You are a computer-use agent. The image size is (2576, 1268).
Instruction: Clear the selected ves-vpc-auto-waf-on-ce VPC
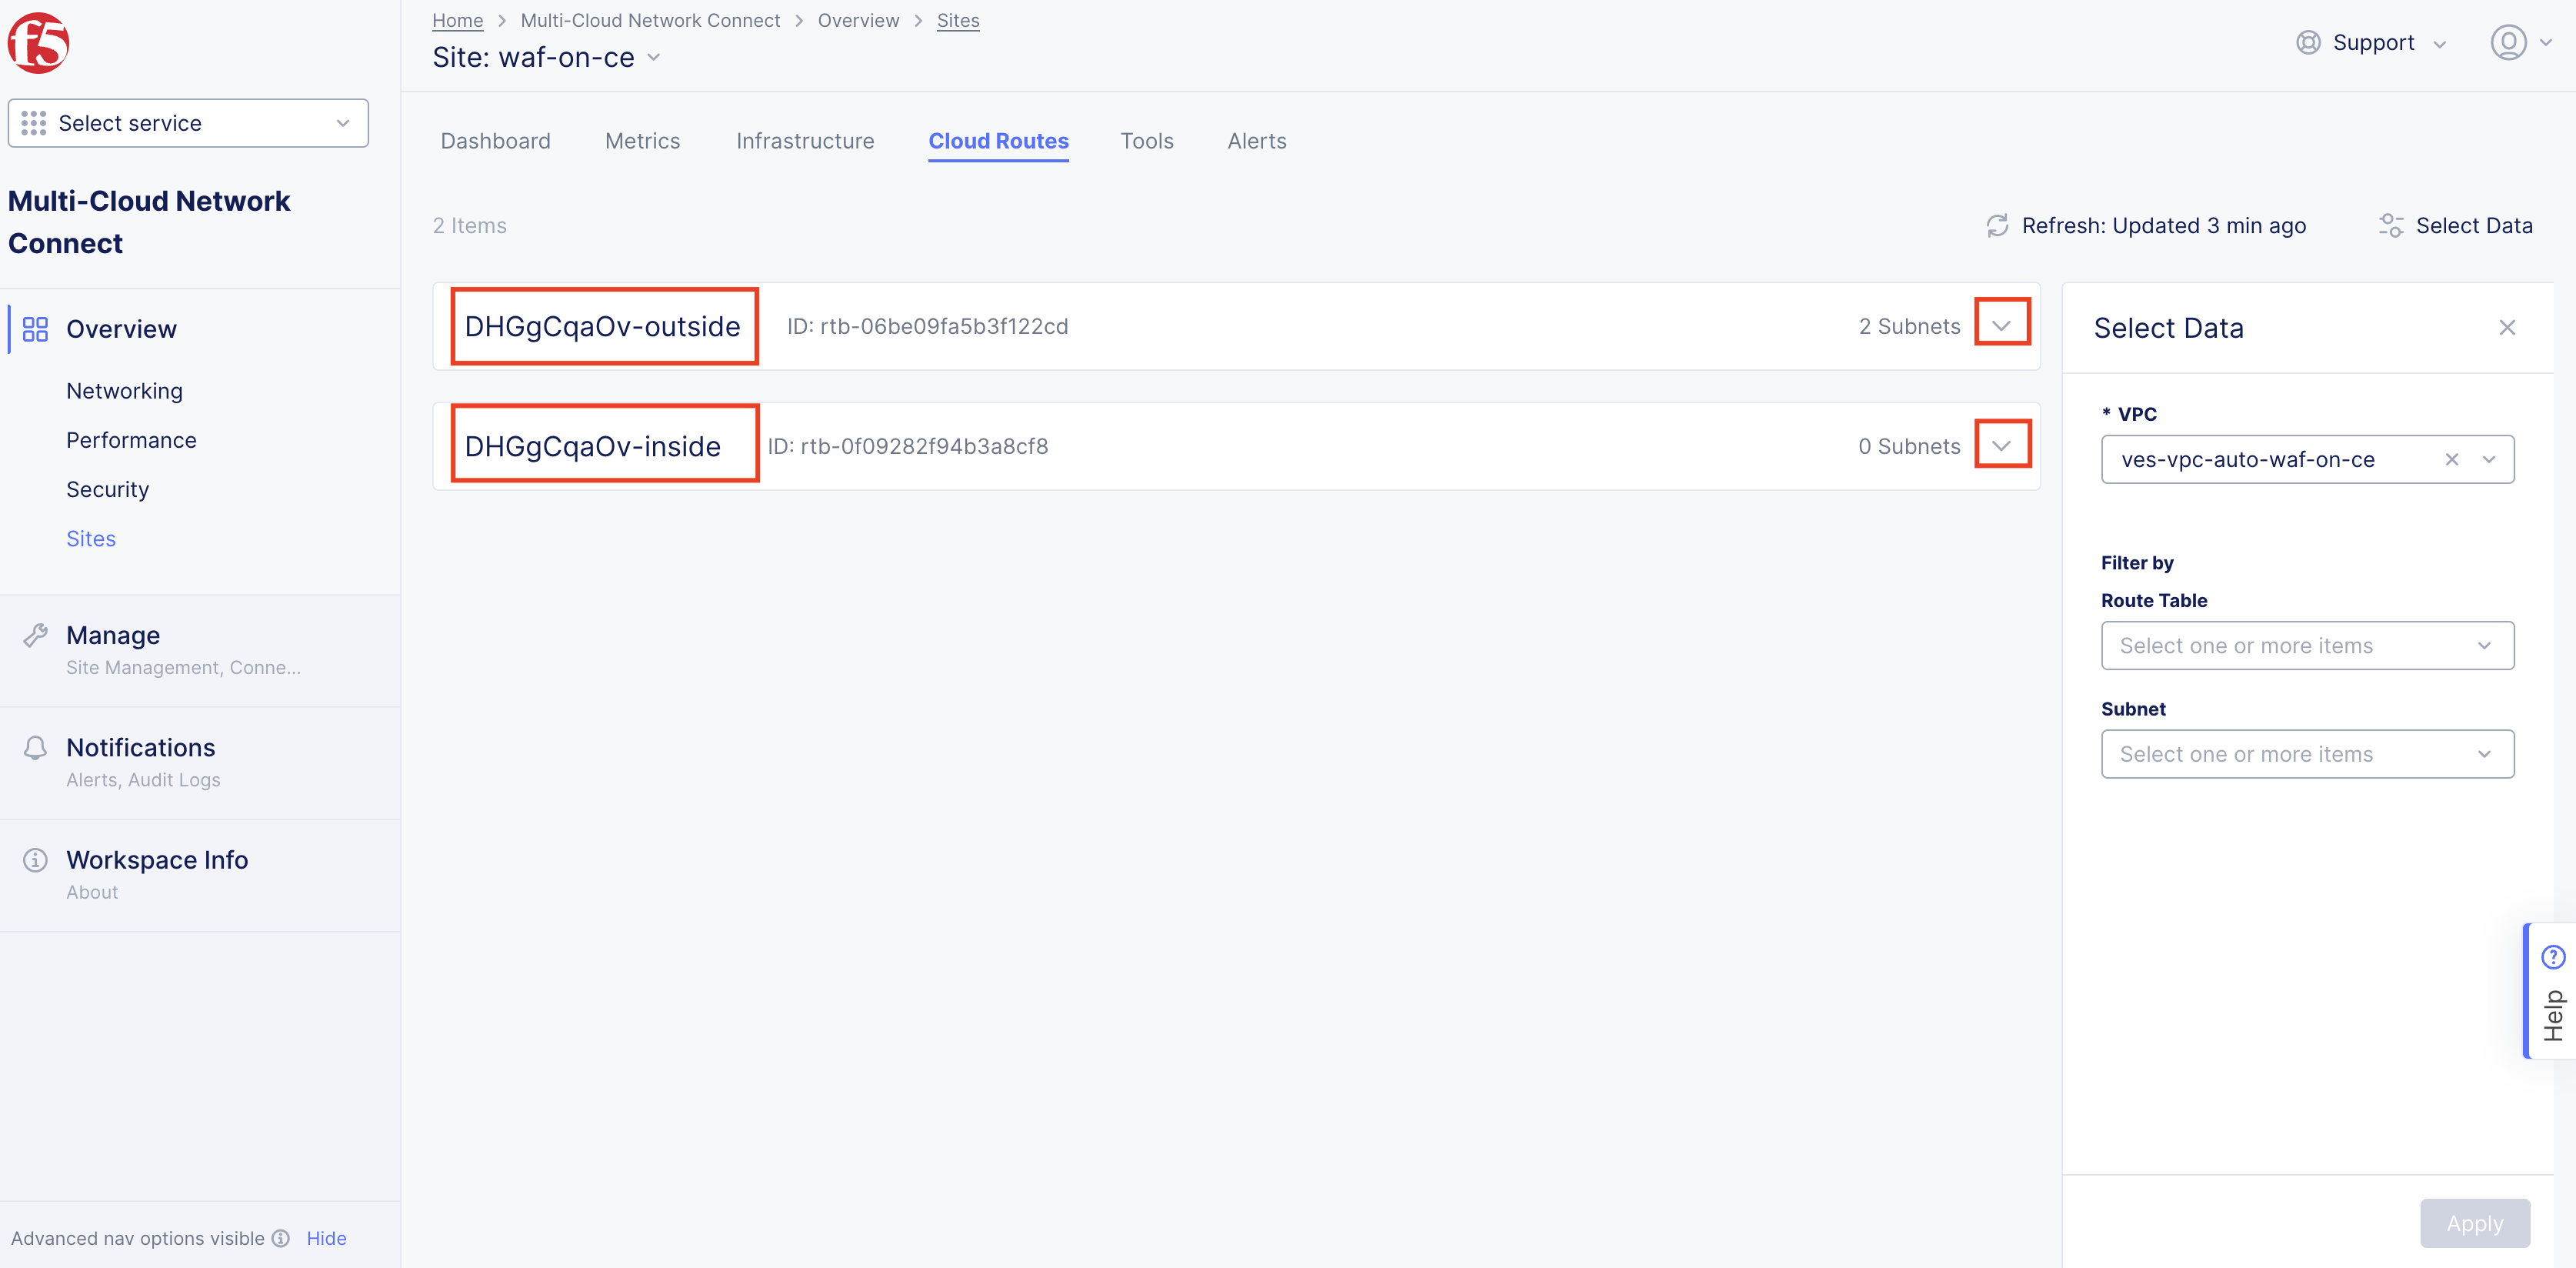click(2452, 460)
